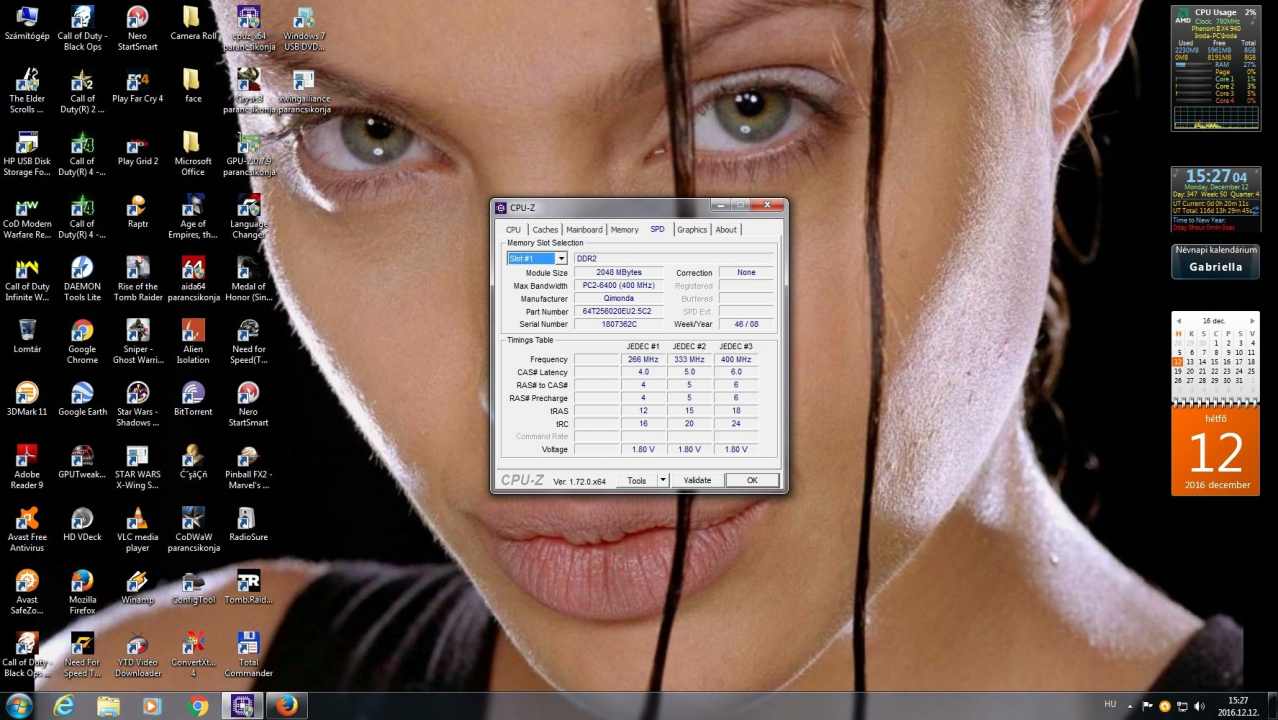This screenshot has width=1278, height=720.
Task: Switch to the Graphics tab
Action: tap(692, 230)
